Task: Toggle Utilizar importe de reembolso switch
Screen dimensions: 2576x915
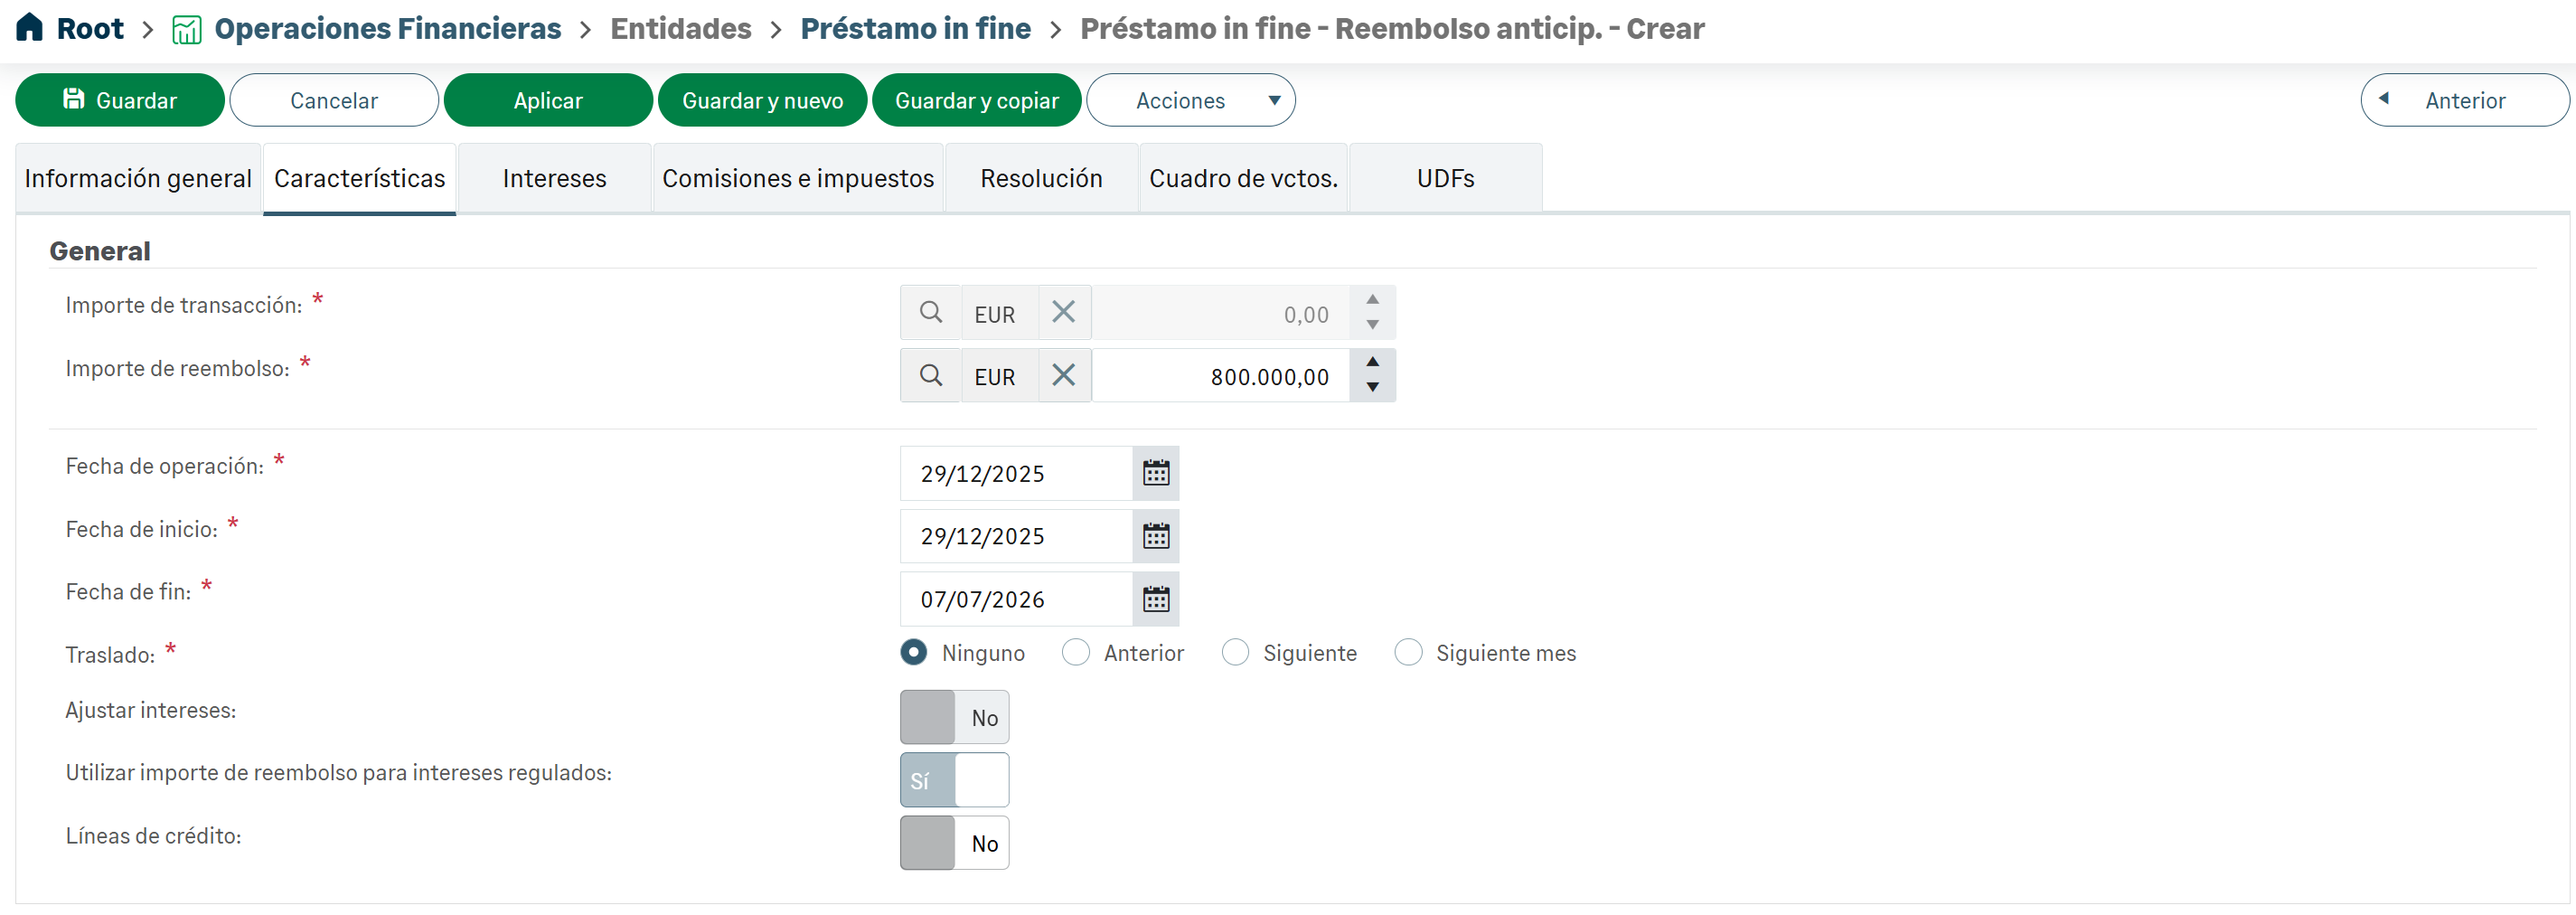Action: [954, 780]
